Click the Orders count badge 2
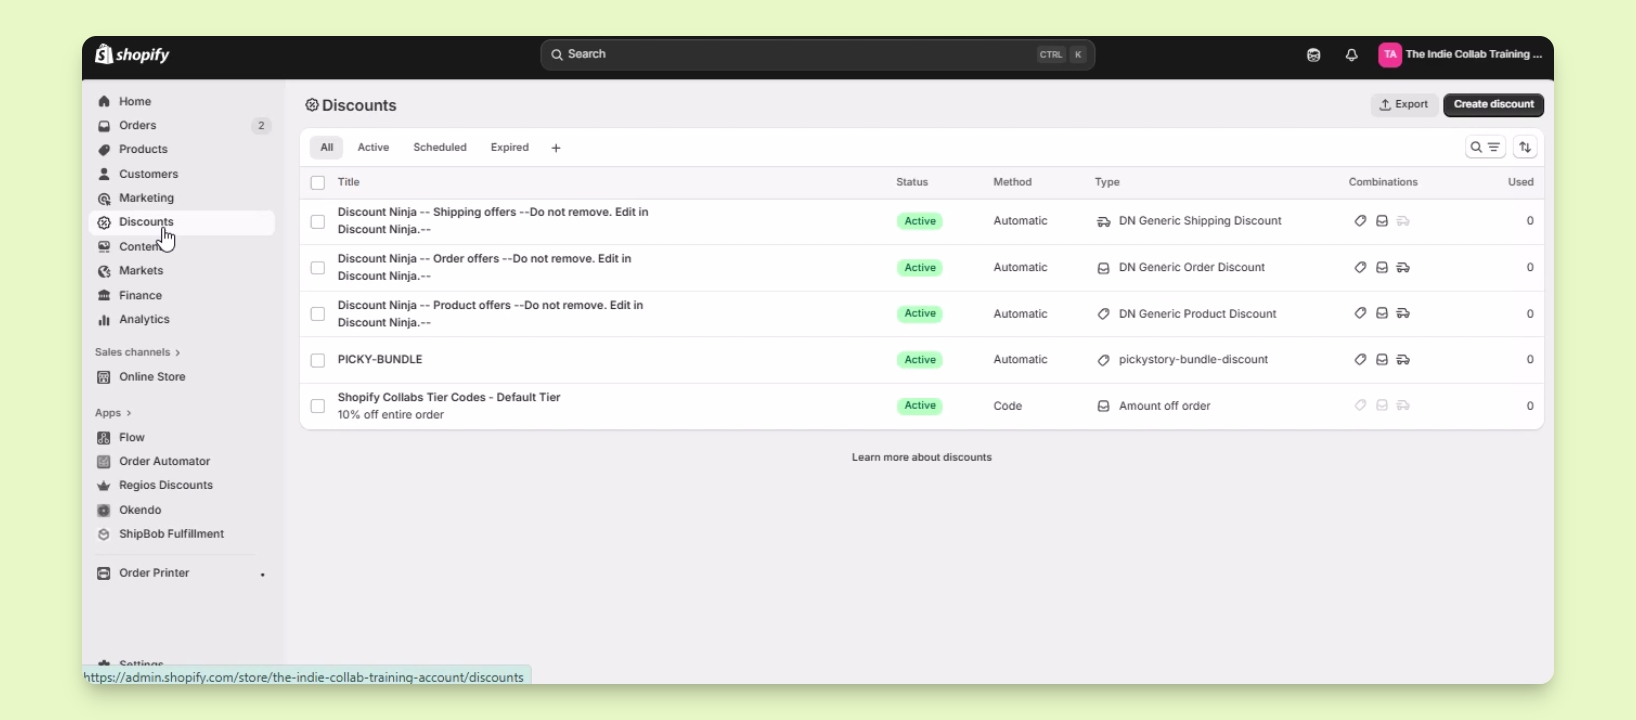The width and height of the screenshot is (1636, 720). pos(261,126)
